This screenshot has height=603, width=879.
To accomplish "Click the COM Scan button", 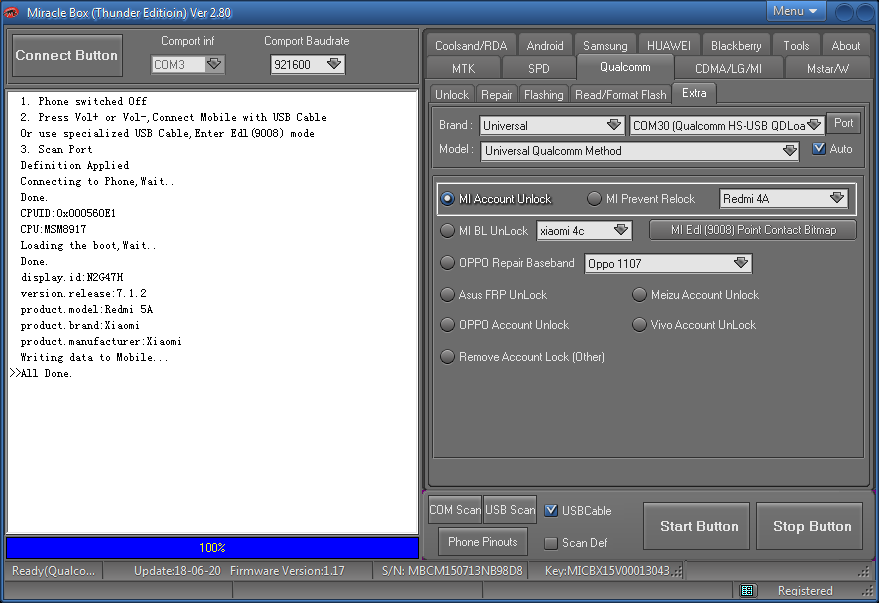I will [x=455, y=510].
